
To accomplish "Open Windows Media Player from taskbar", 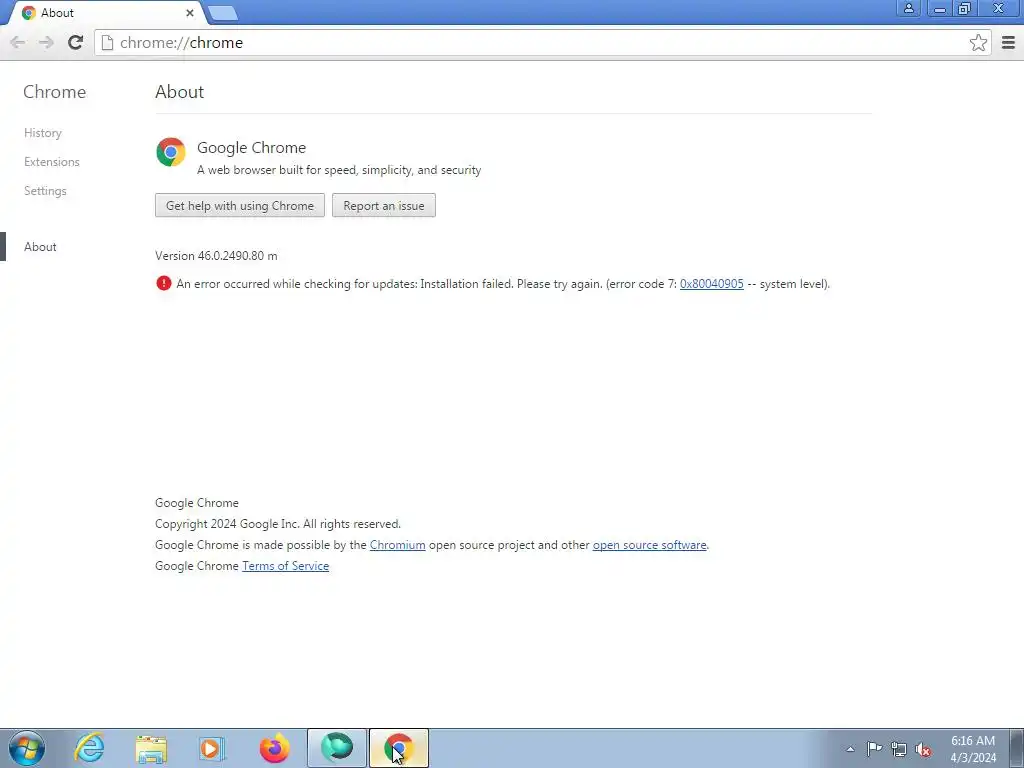I will pos(212,748).
